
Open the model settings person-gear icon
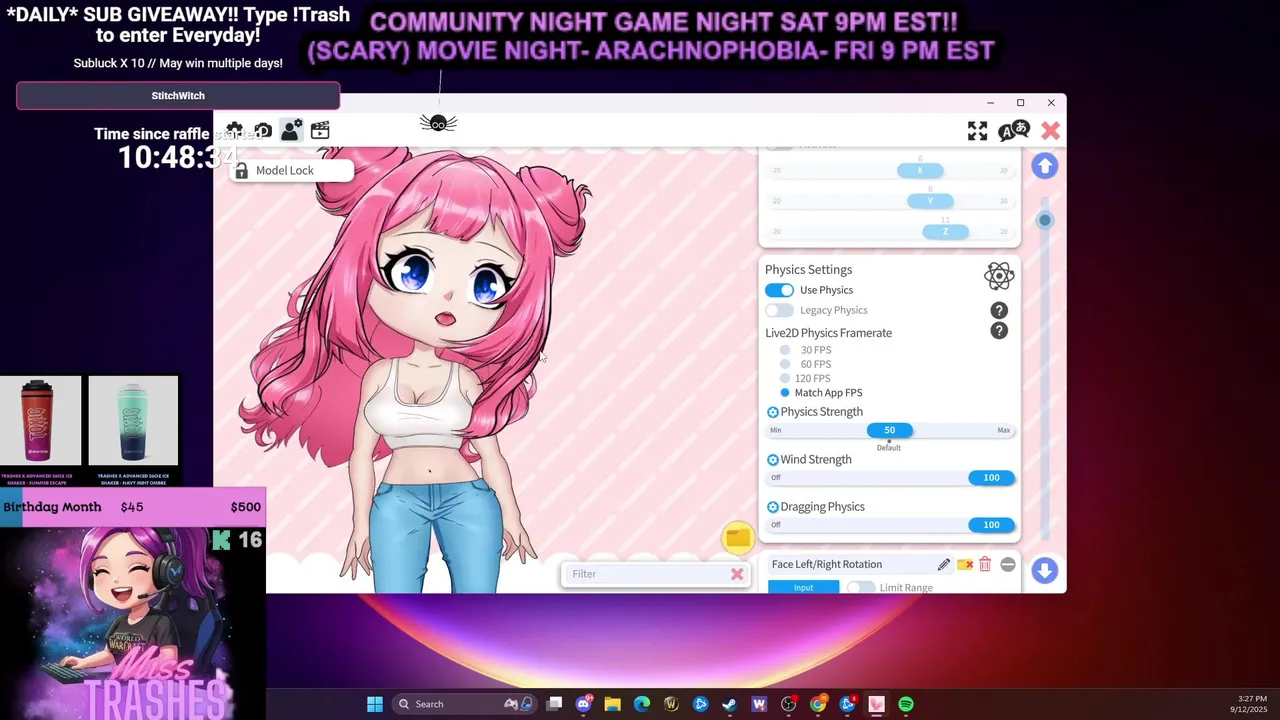coord(291,130)
